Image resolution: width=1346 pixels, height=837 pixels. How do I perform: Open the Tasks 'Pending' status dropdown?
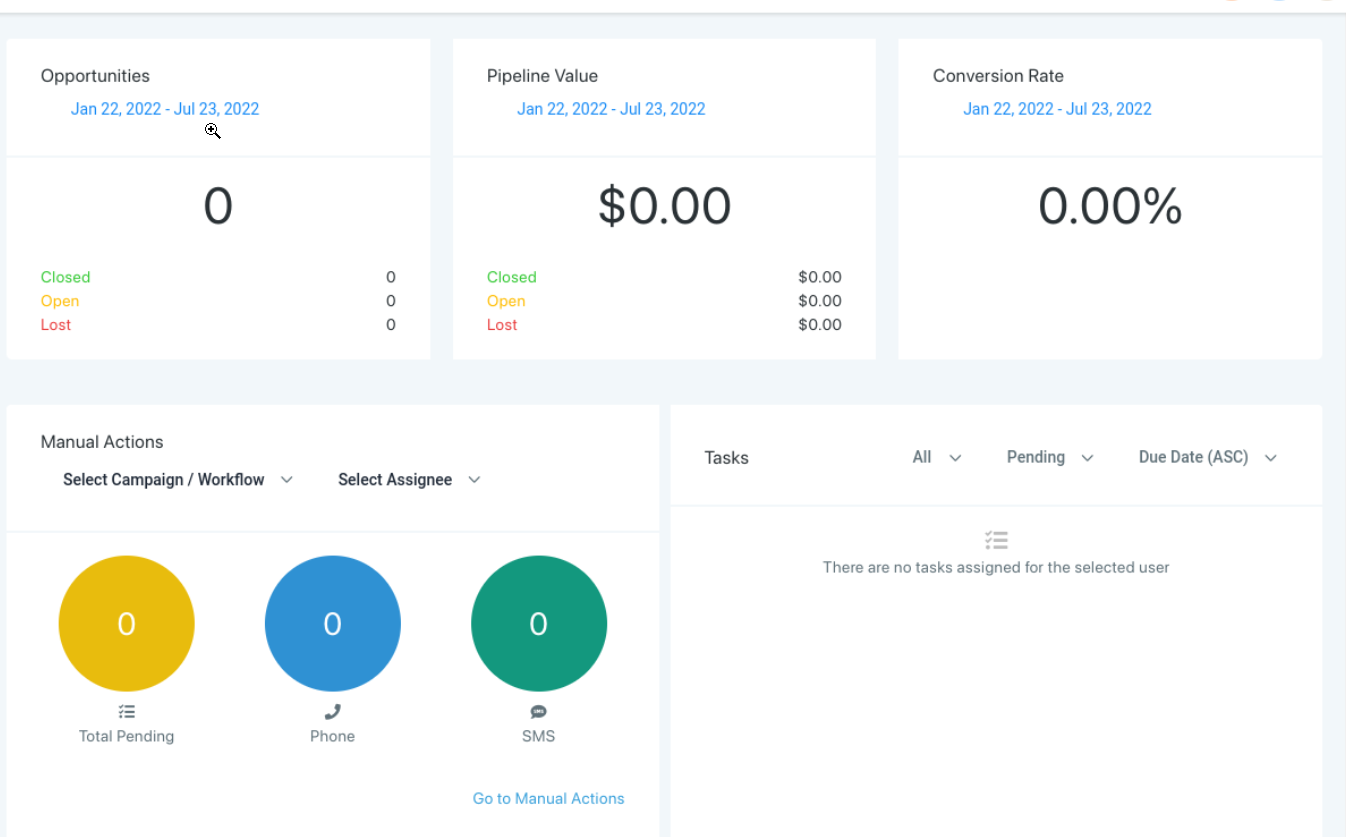coord(1050,457)
